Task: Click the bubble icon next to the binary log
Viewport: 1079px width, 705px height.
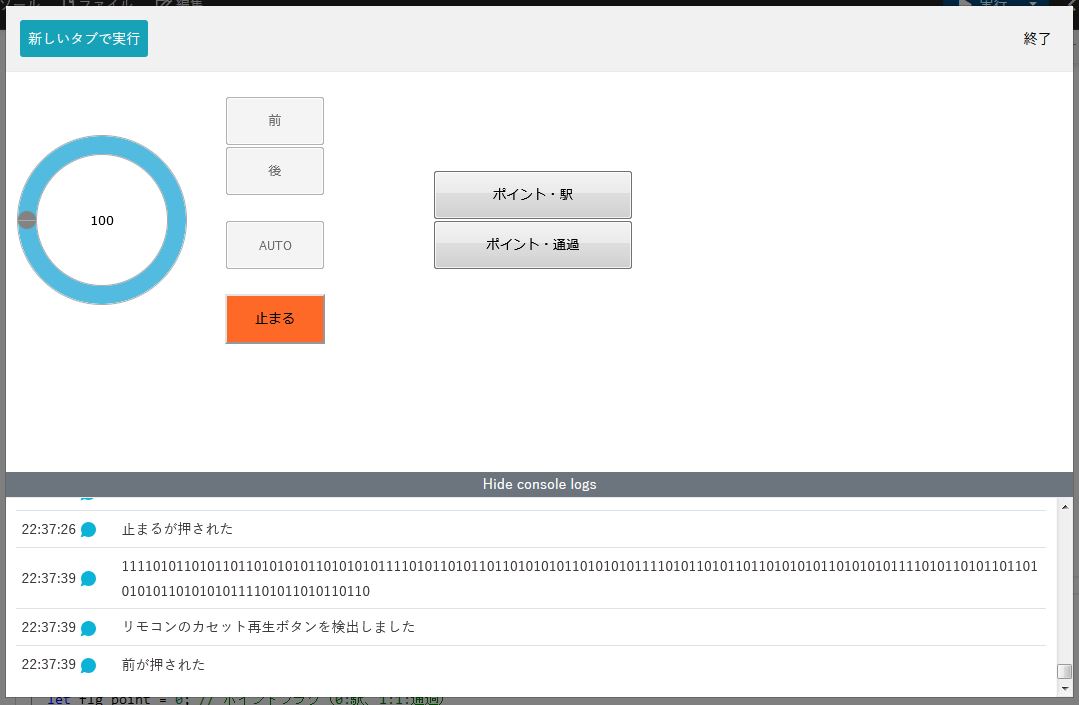Action: pos(88,579)
